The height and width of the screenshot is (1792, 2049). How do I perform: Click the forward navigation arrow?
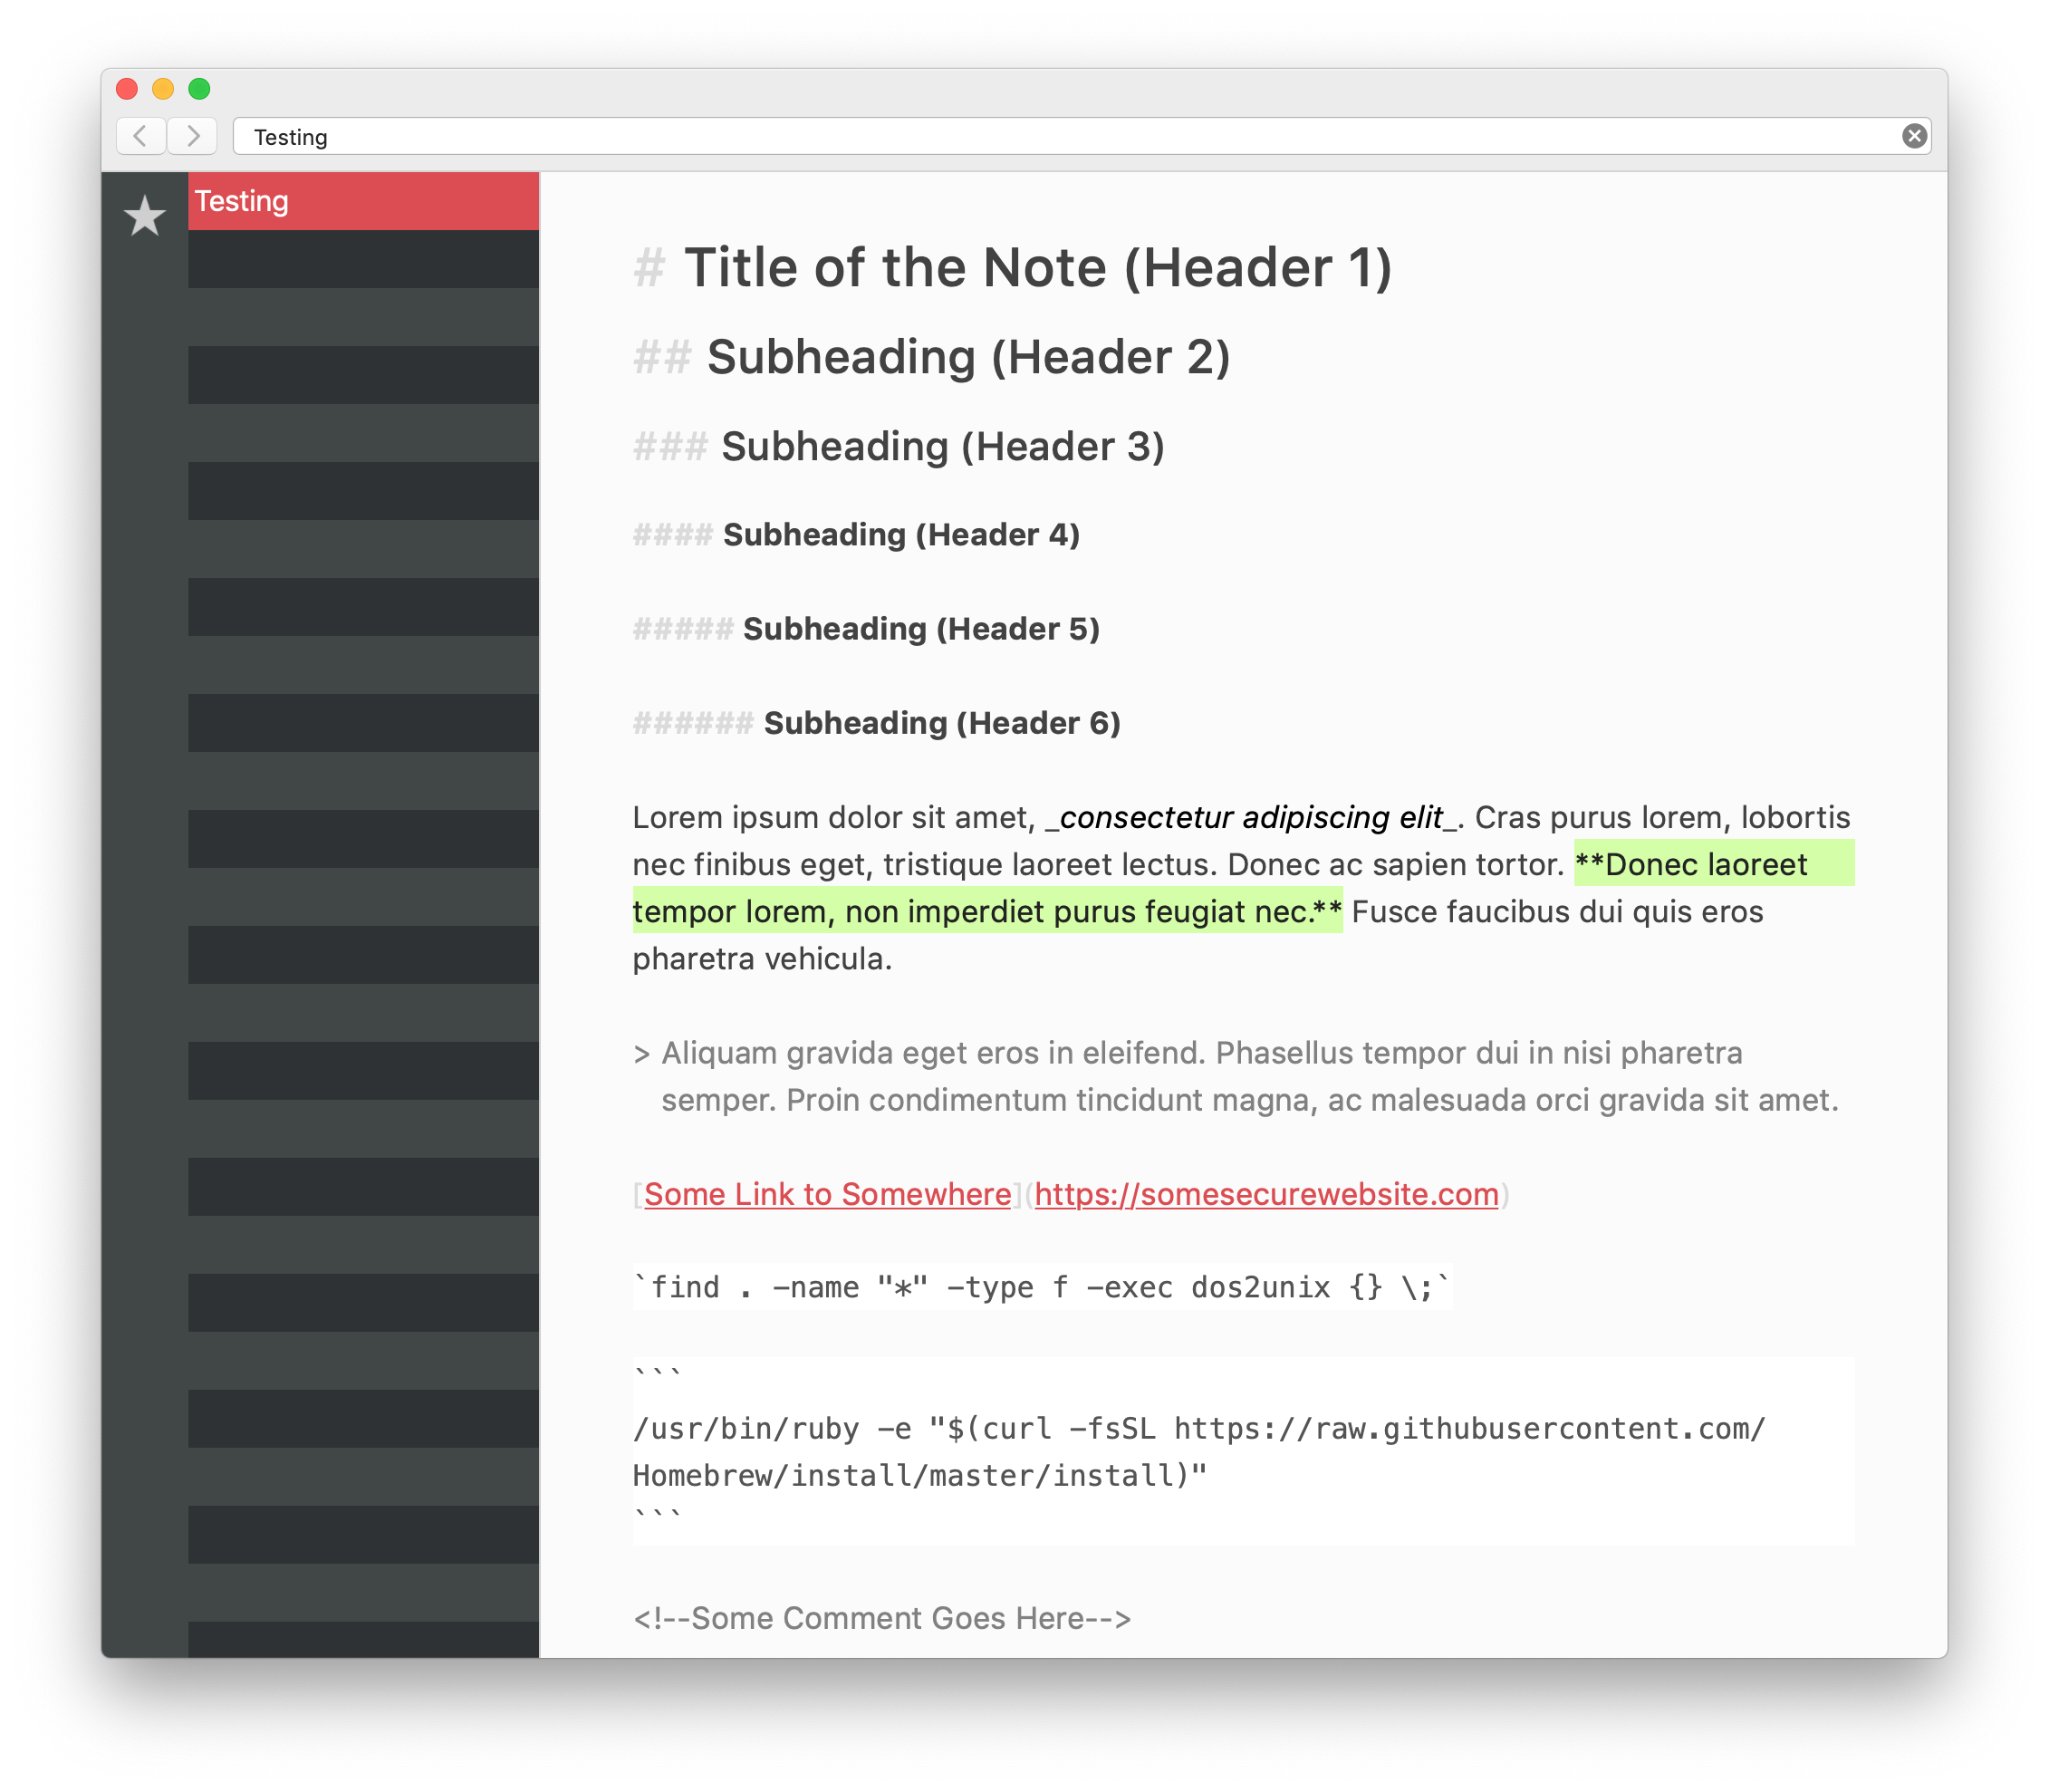pos(195,136)
